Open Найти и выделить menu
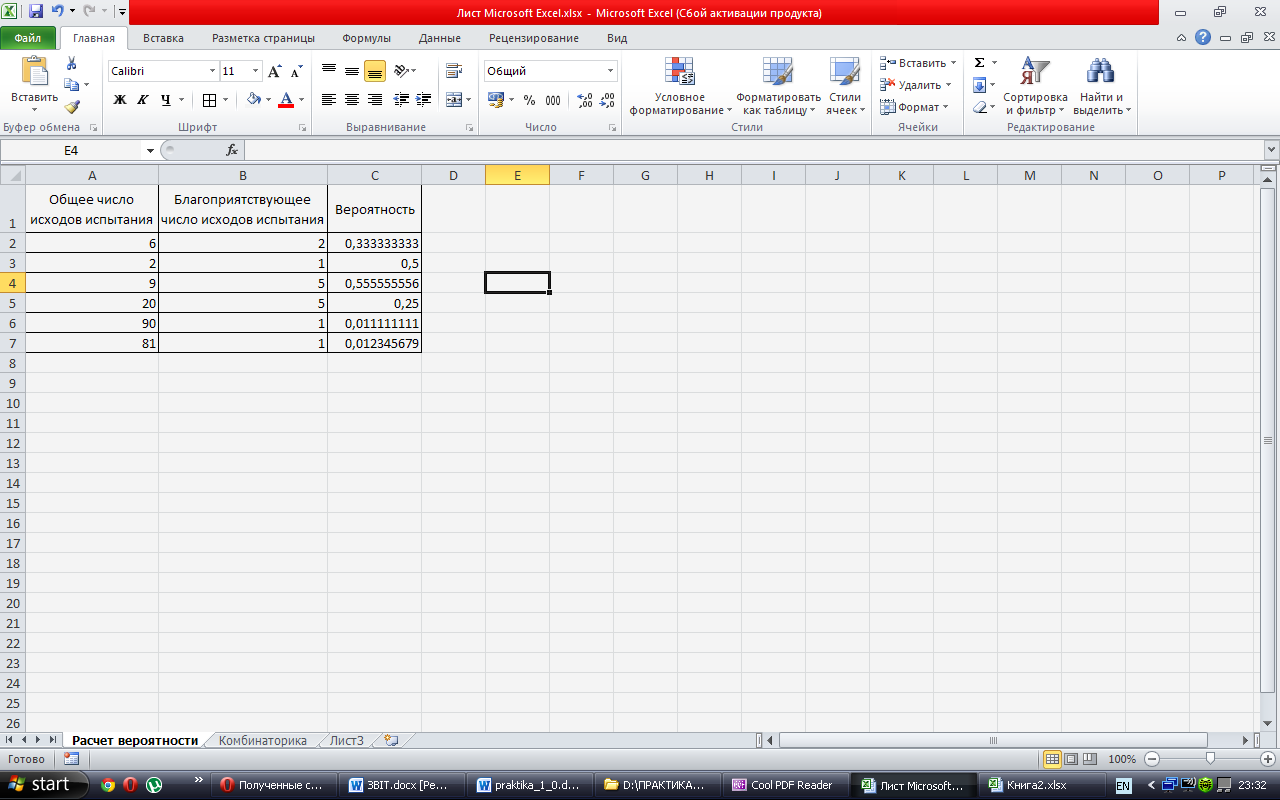The width and height of the screenshot is (1280, 800). pyautogui.click(x=1101, y=87)
